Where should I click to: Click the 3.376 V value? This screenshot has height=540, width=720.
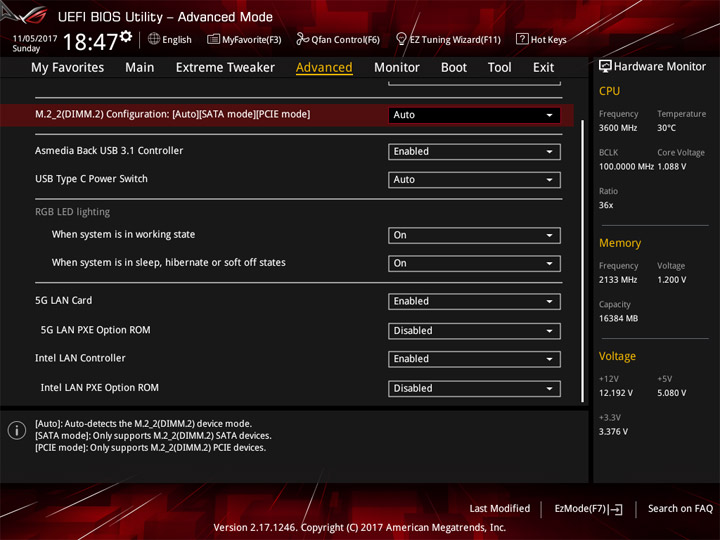pos(613,432)
